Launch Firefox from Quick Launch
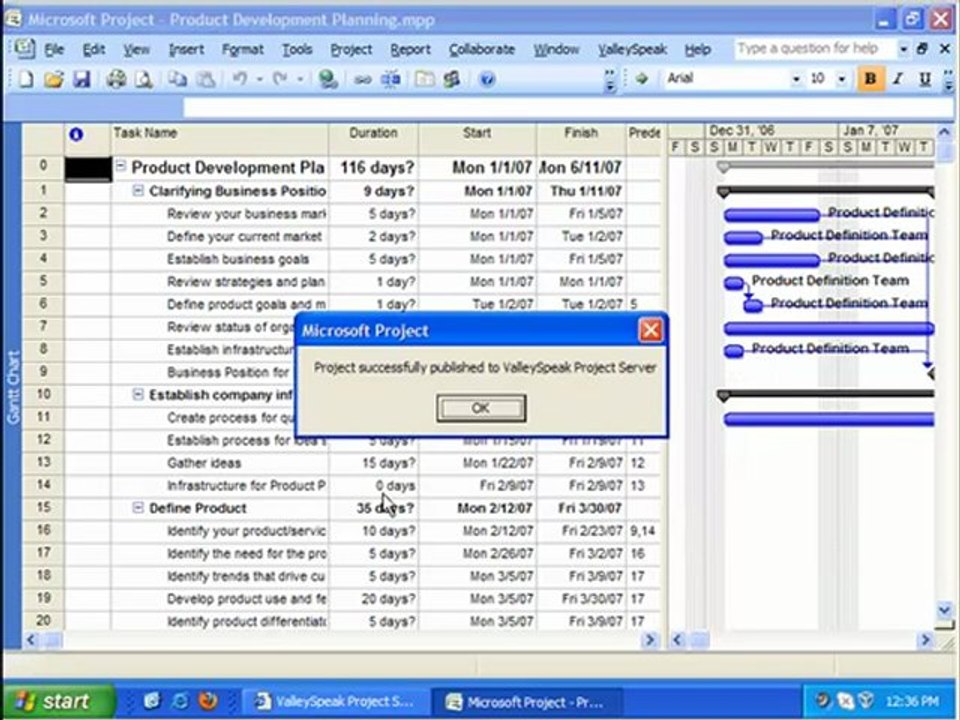Viewport: 960px width, 720px height. click(x=208, y=700)
